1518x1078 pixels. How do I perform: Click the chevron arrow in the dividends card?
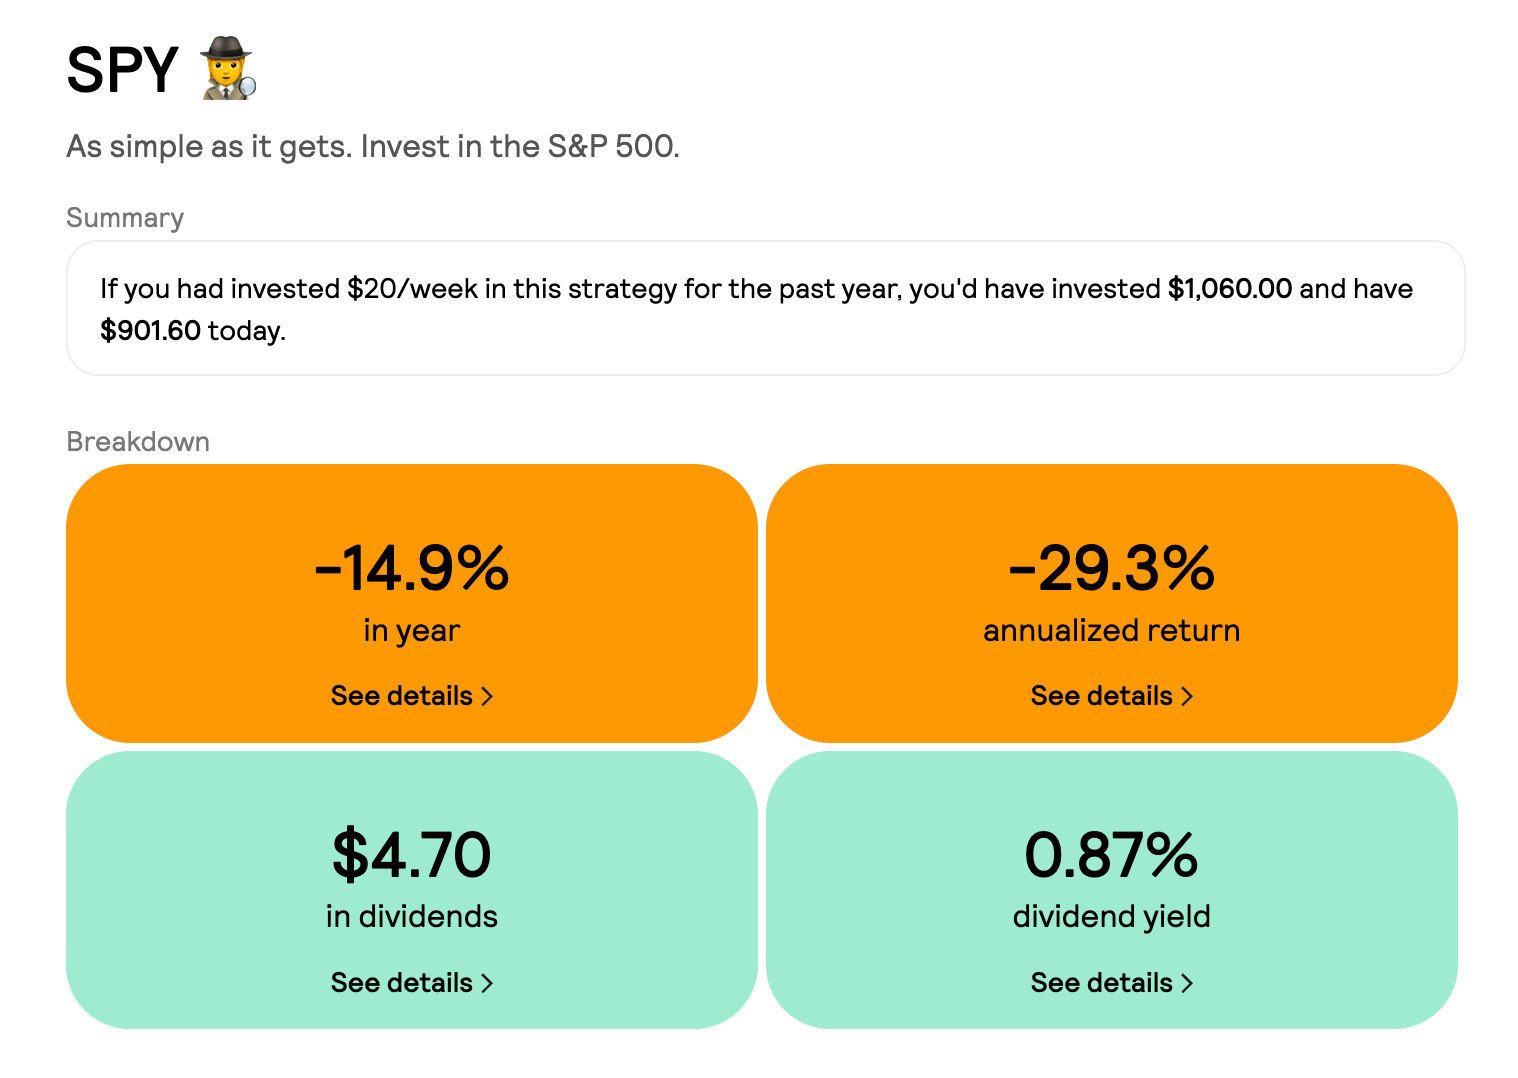click(x=487, y=983)
